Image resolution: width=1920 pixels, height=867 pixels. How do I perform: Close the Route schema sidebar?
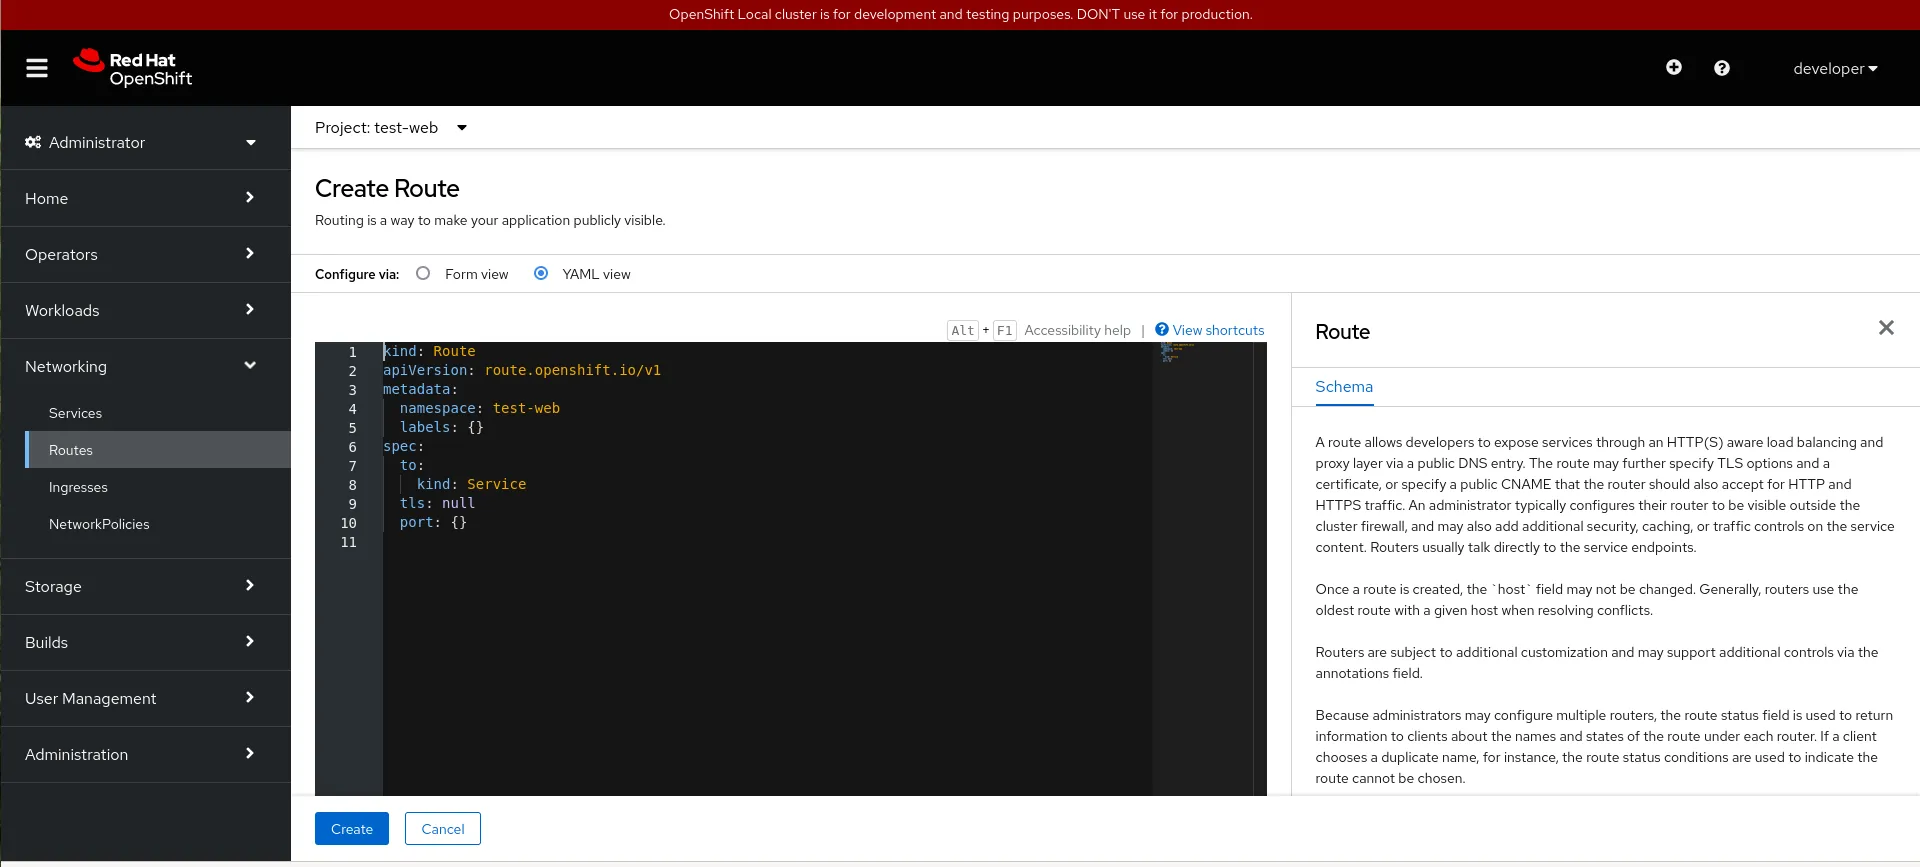[1885, 328]
